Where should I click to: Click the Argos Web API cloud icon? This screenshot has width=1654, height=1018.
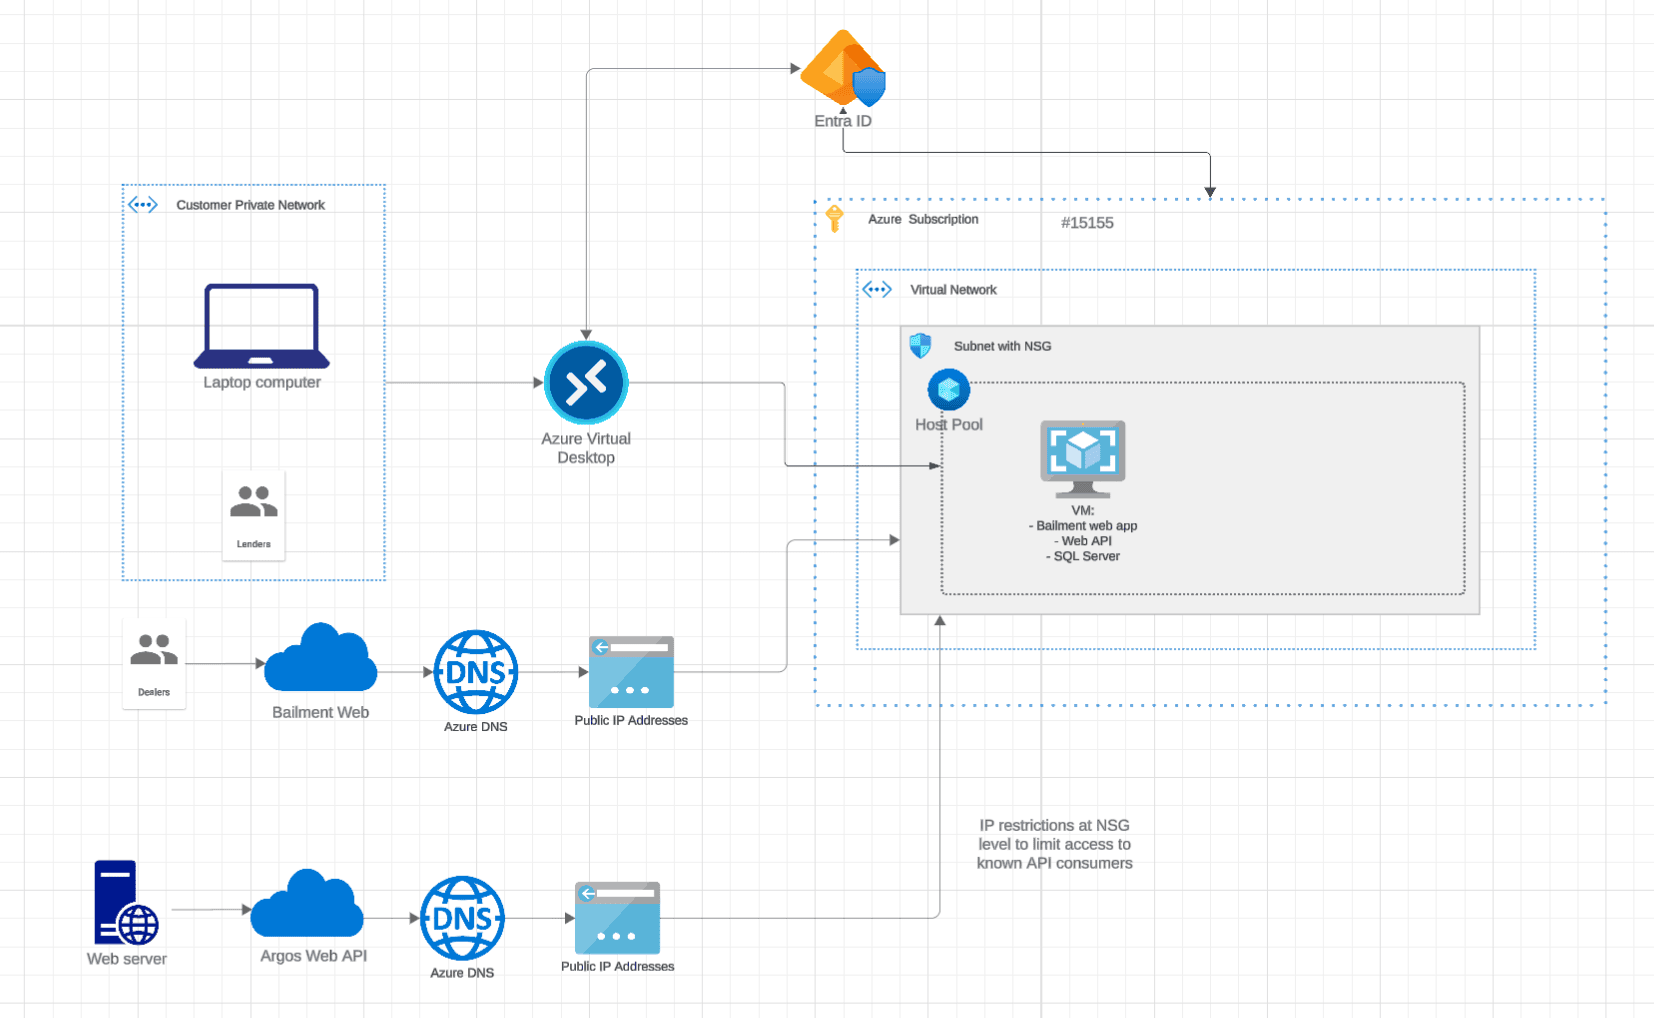pyautogui.click(x=307, y=903)
